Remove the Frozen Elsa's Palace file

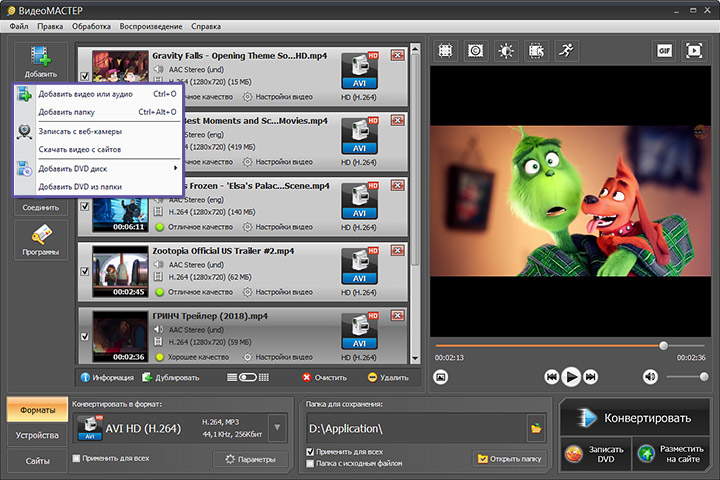[398, 186]
